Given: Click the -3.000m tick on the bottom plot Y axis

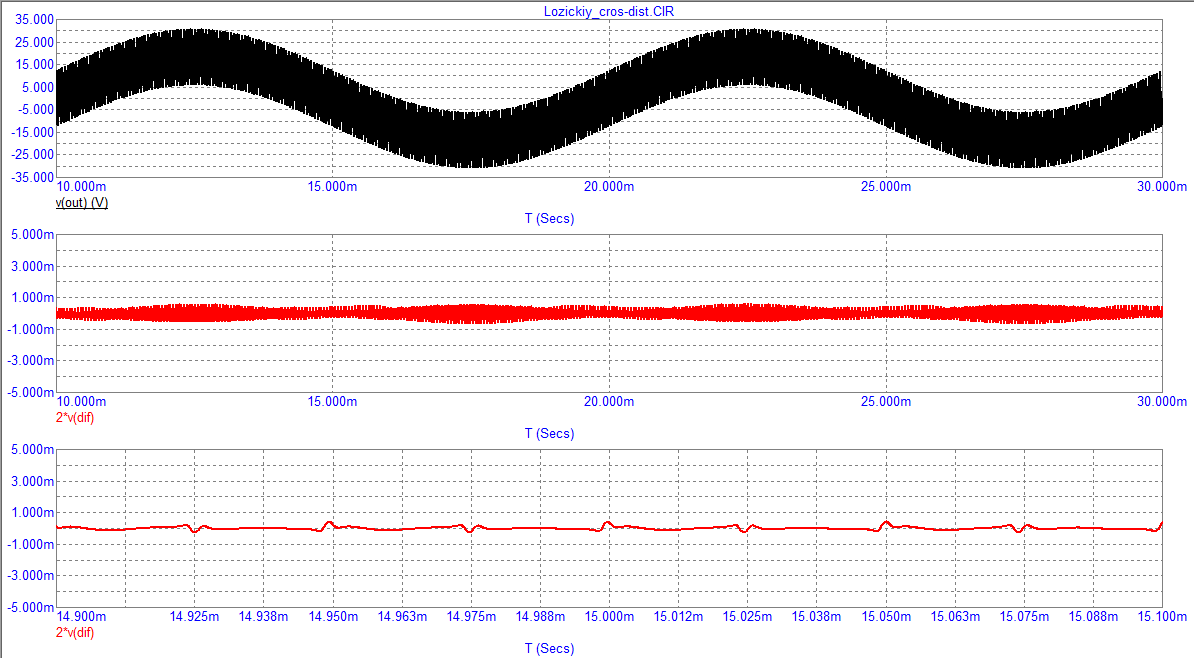Looking at the screenshot, I should pos(31,576).
